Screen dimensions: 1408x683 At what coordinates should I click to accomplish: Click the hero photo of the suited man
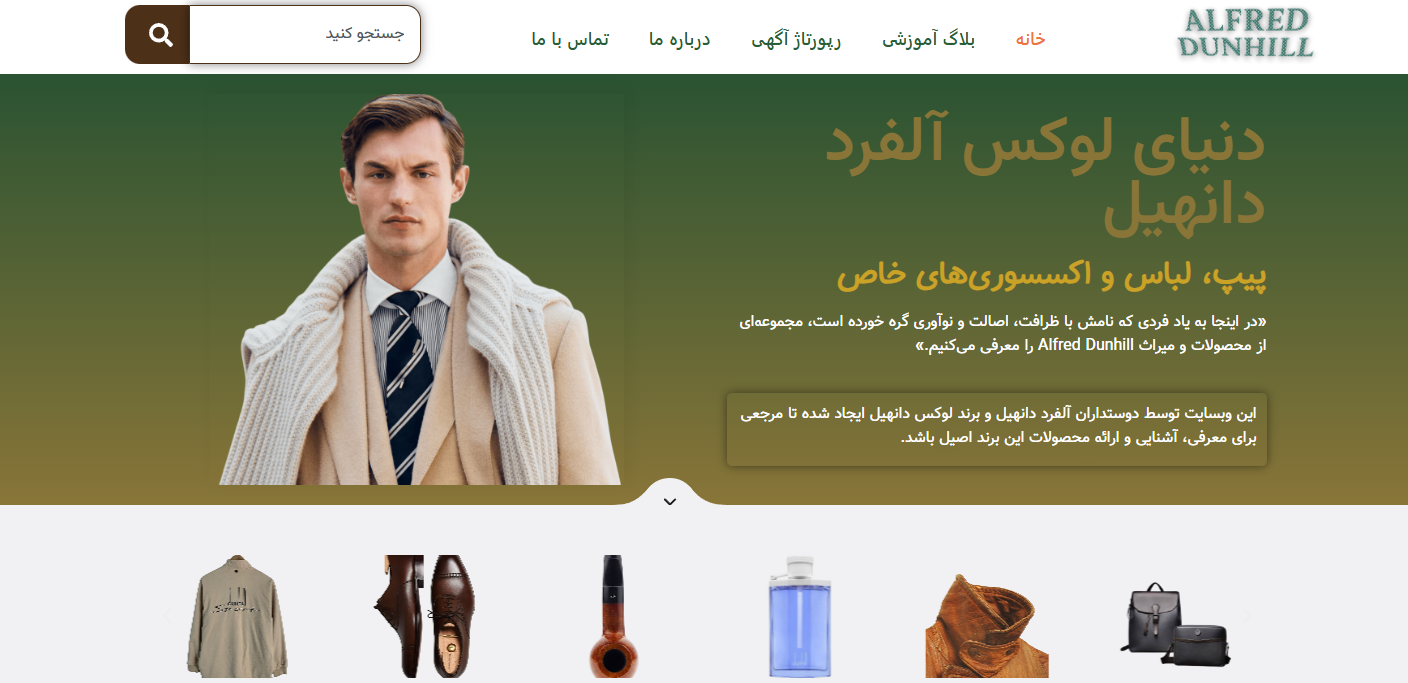point(416,290)
